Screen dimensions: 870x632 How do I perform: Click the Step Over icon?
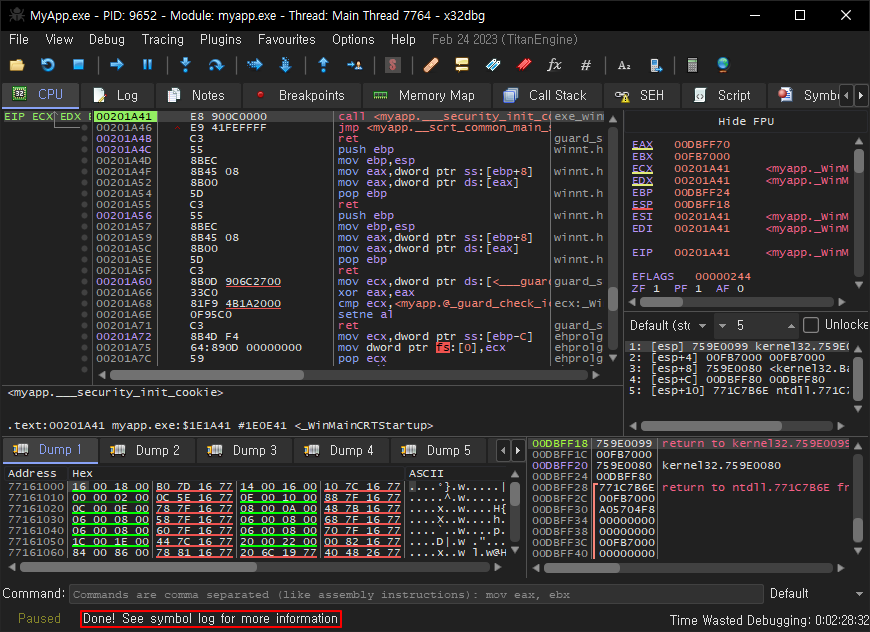point(216,65)
